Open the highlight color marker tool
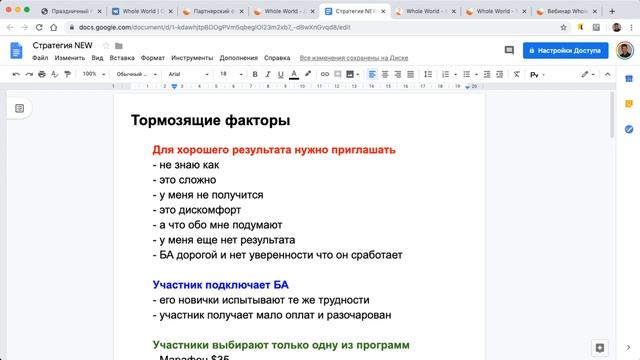 tap(308, 74)
